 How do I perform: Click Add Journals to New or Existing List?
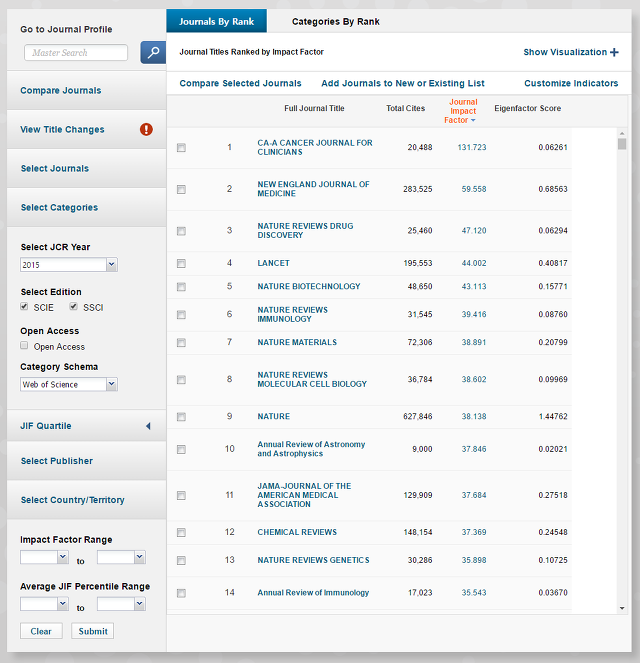point(402,83)
